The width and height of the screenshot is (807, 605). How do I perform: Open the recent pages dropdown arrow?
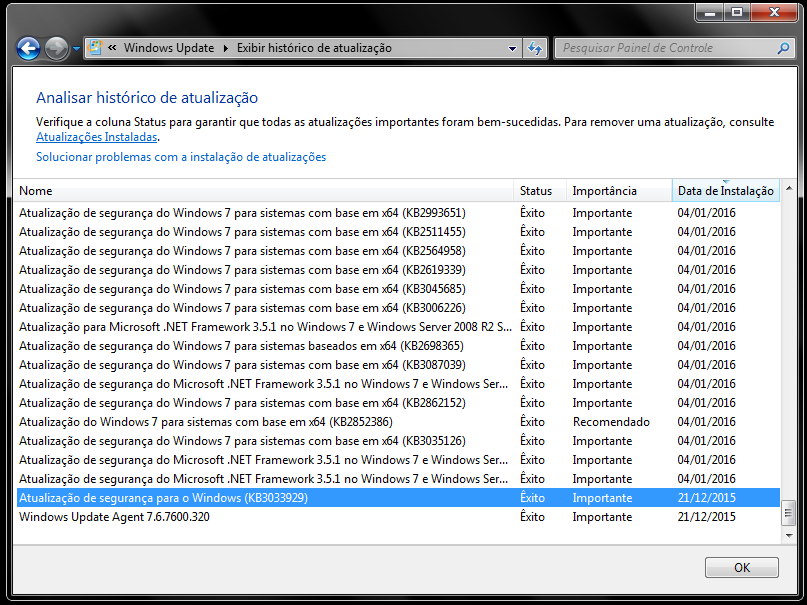pyautogui.click(x=76, y=48)
